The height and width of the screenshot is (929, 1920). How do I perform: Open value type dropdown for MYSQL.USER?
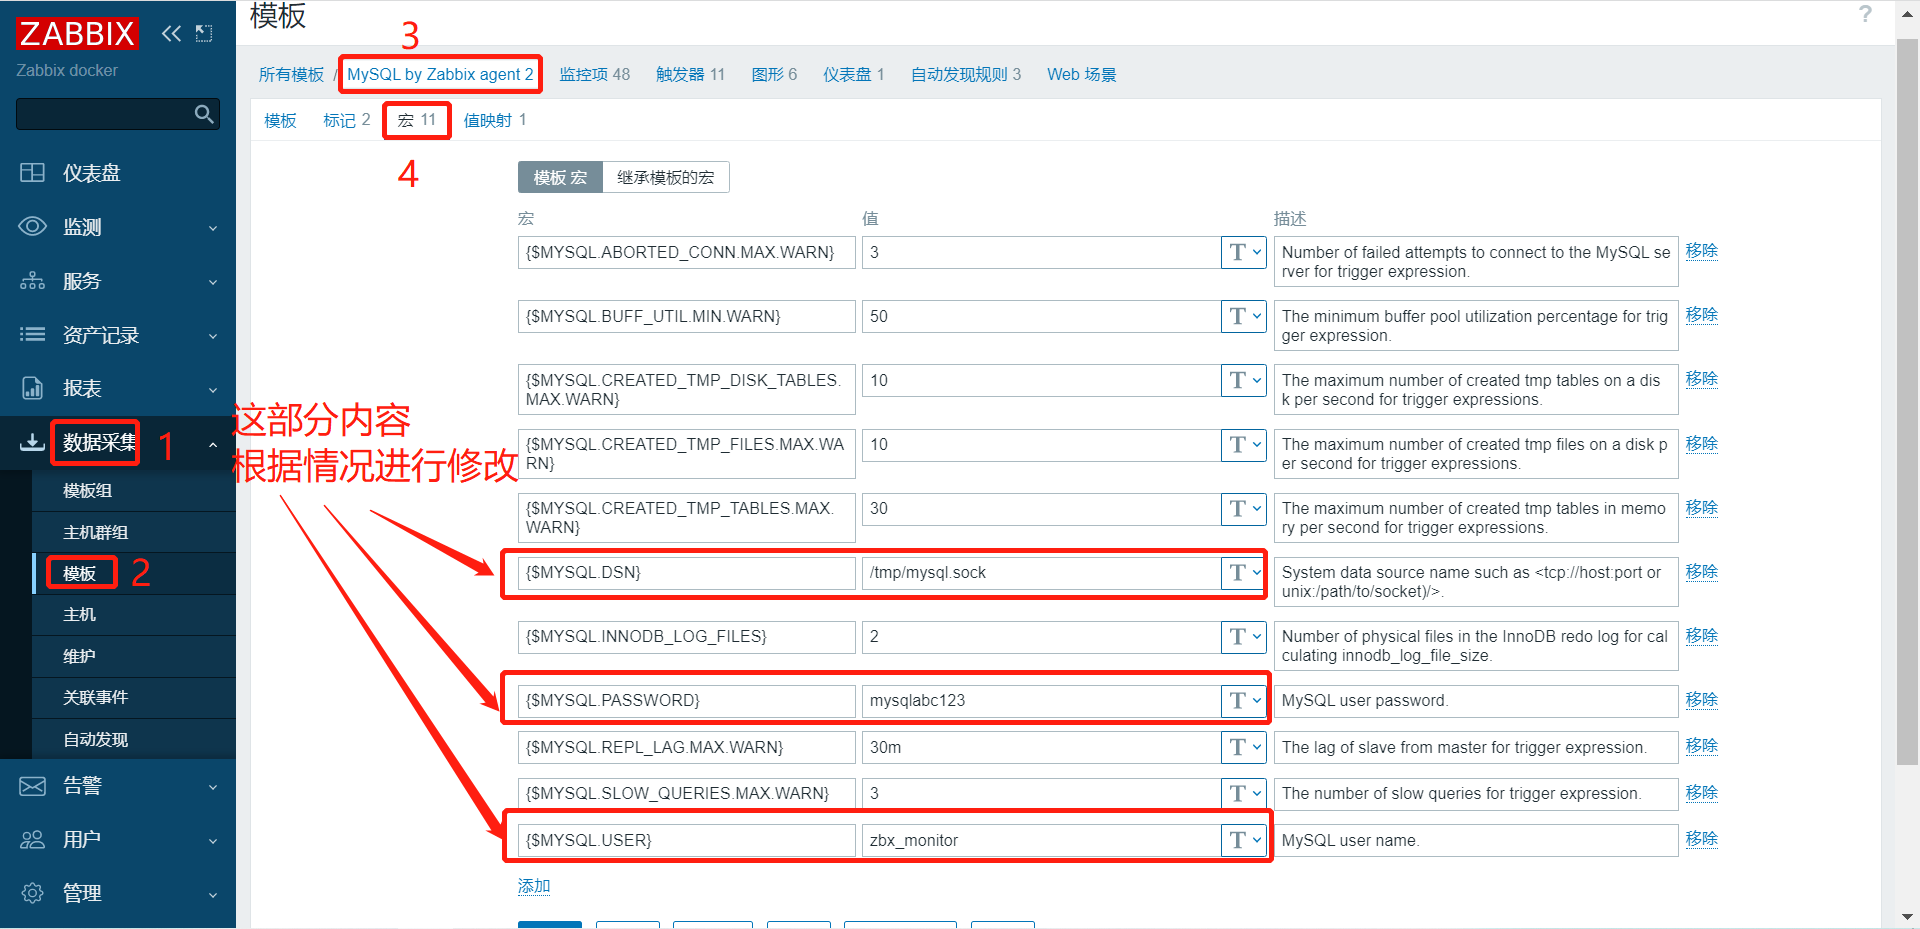click(1243, 841)
